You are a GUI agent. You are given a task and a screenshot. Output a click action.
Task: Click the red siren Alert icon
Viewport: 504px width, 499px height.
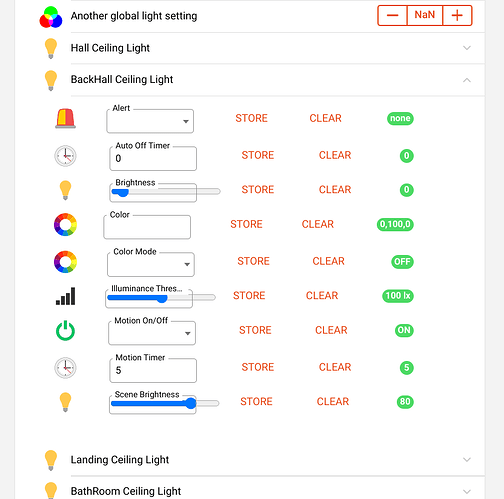(x=65, y=118)
